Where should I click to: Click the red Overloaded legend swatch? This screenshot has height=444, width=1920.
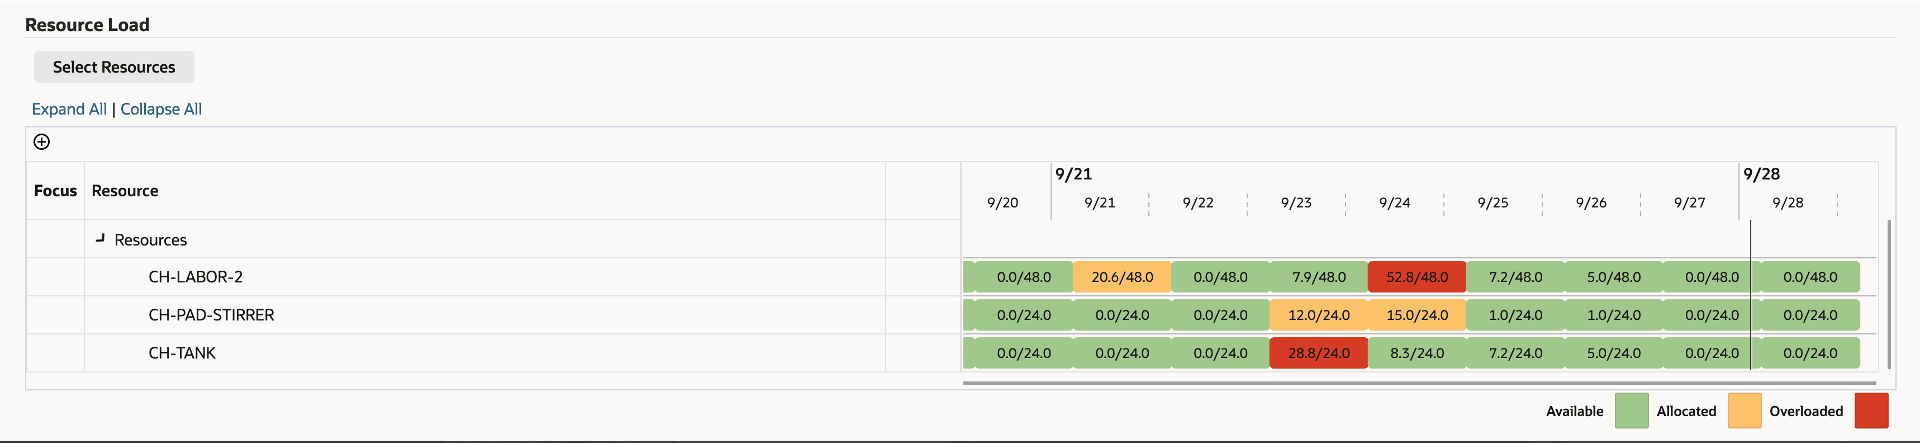point(1871,411)
